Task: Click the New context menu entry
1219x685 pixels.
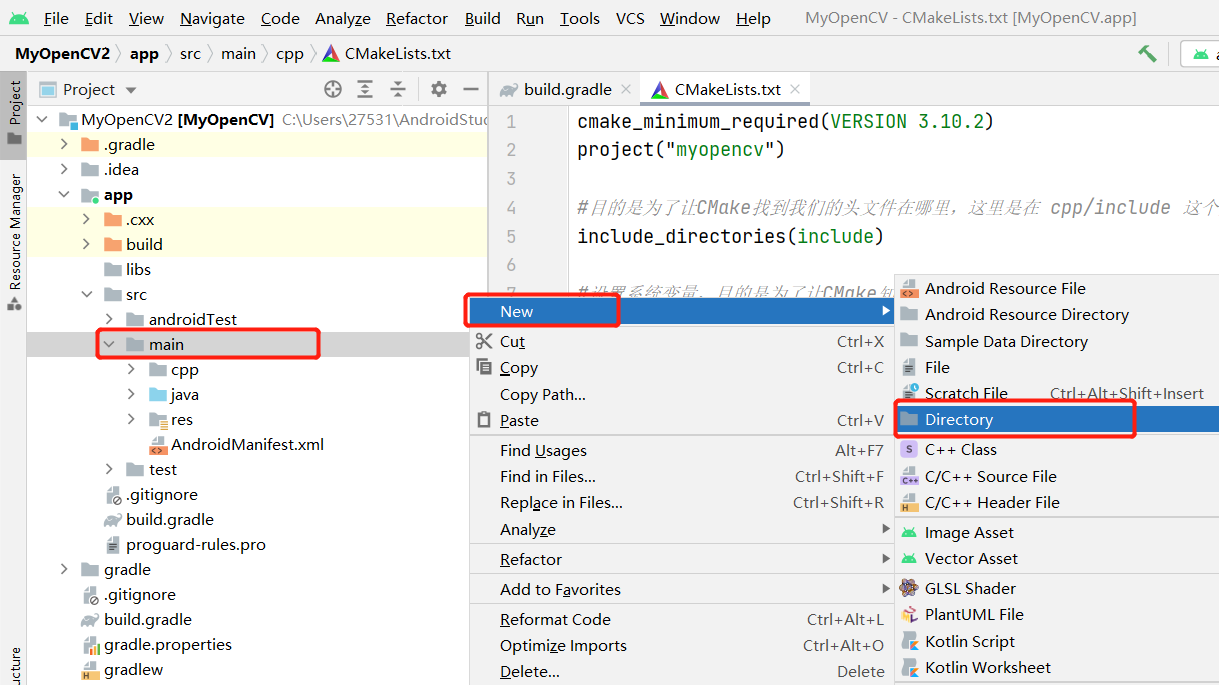Action: (x=682, y=311)
